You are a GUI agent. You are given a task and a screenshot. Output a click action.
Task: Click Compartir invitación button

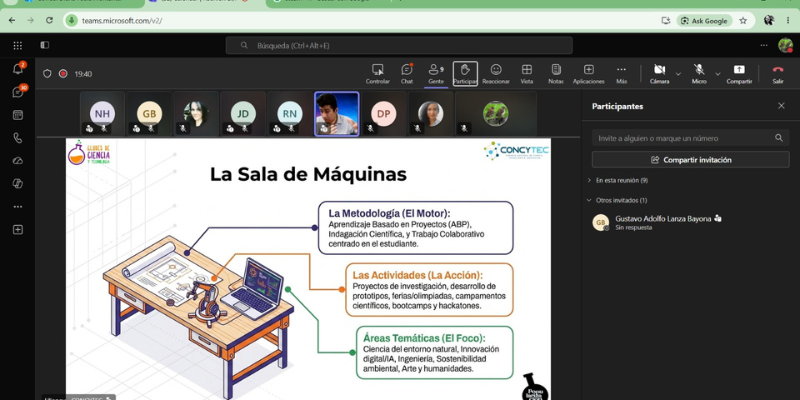690,160
